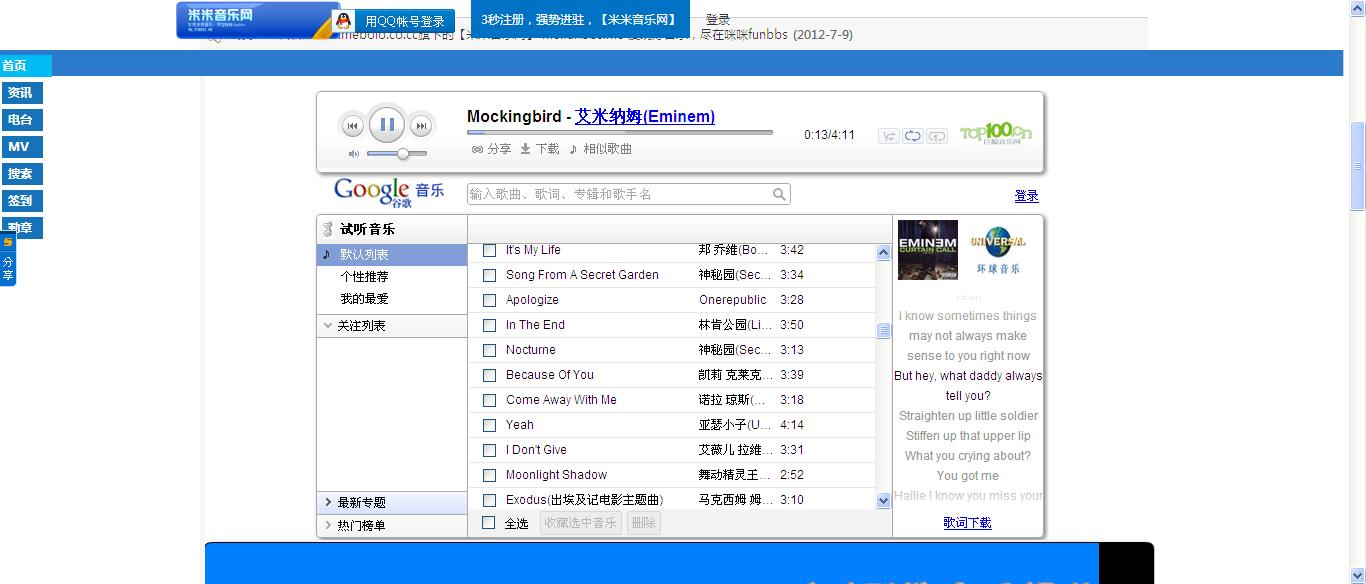Click the 收藏选中音乐 button
Screen dimensions: 1366x584
point(581,523)
